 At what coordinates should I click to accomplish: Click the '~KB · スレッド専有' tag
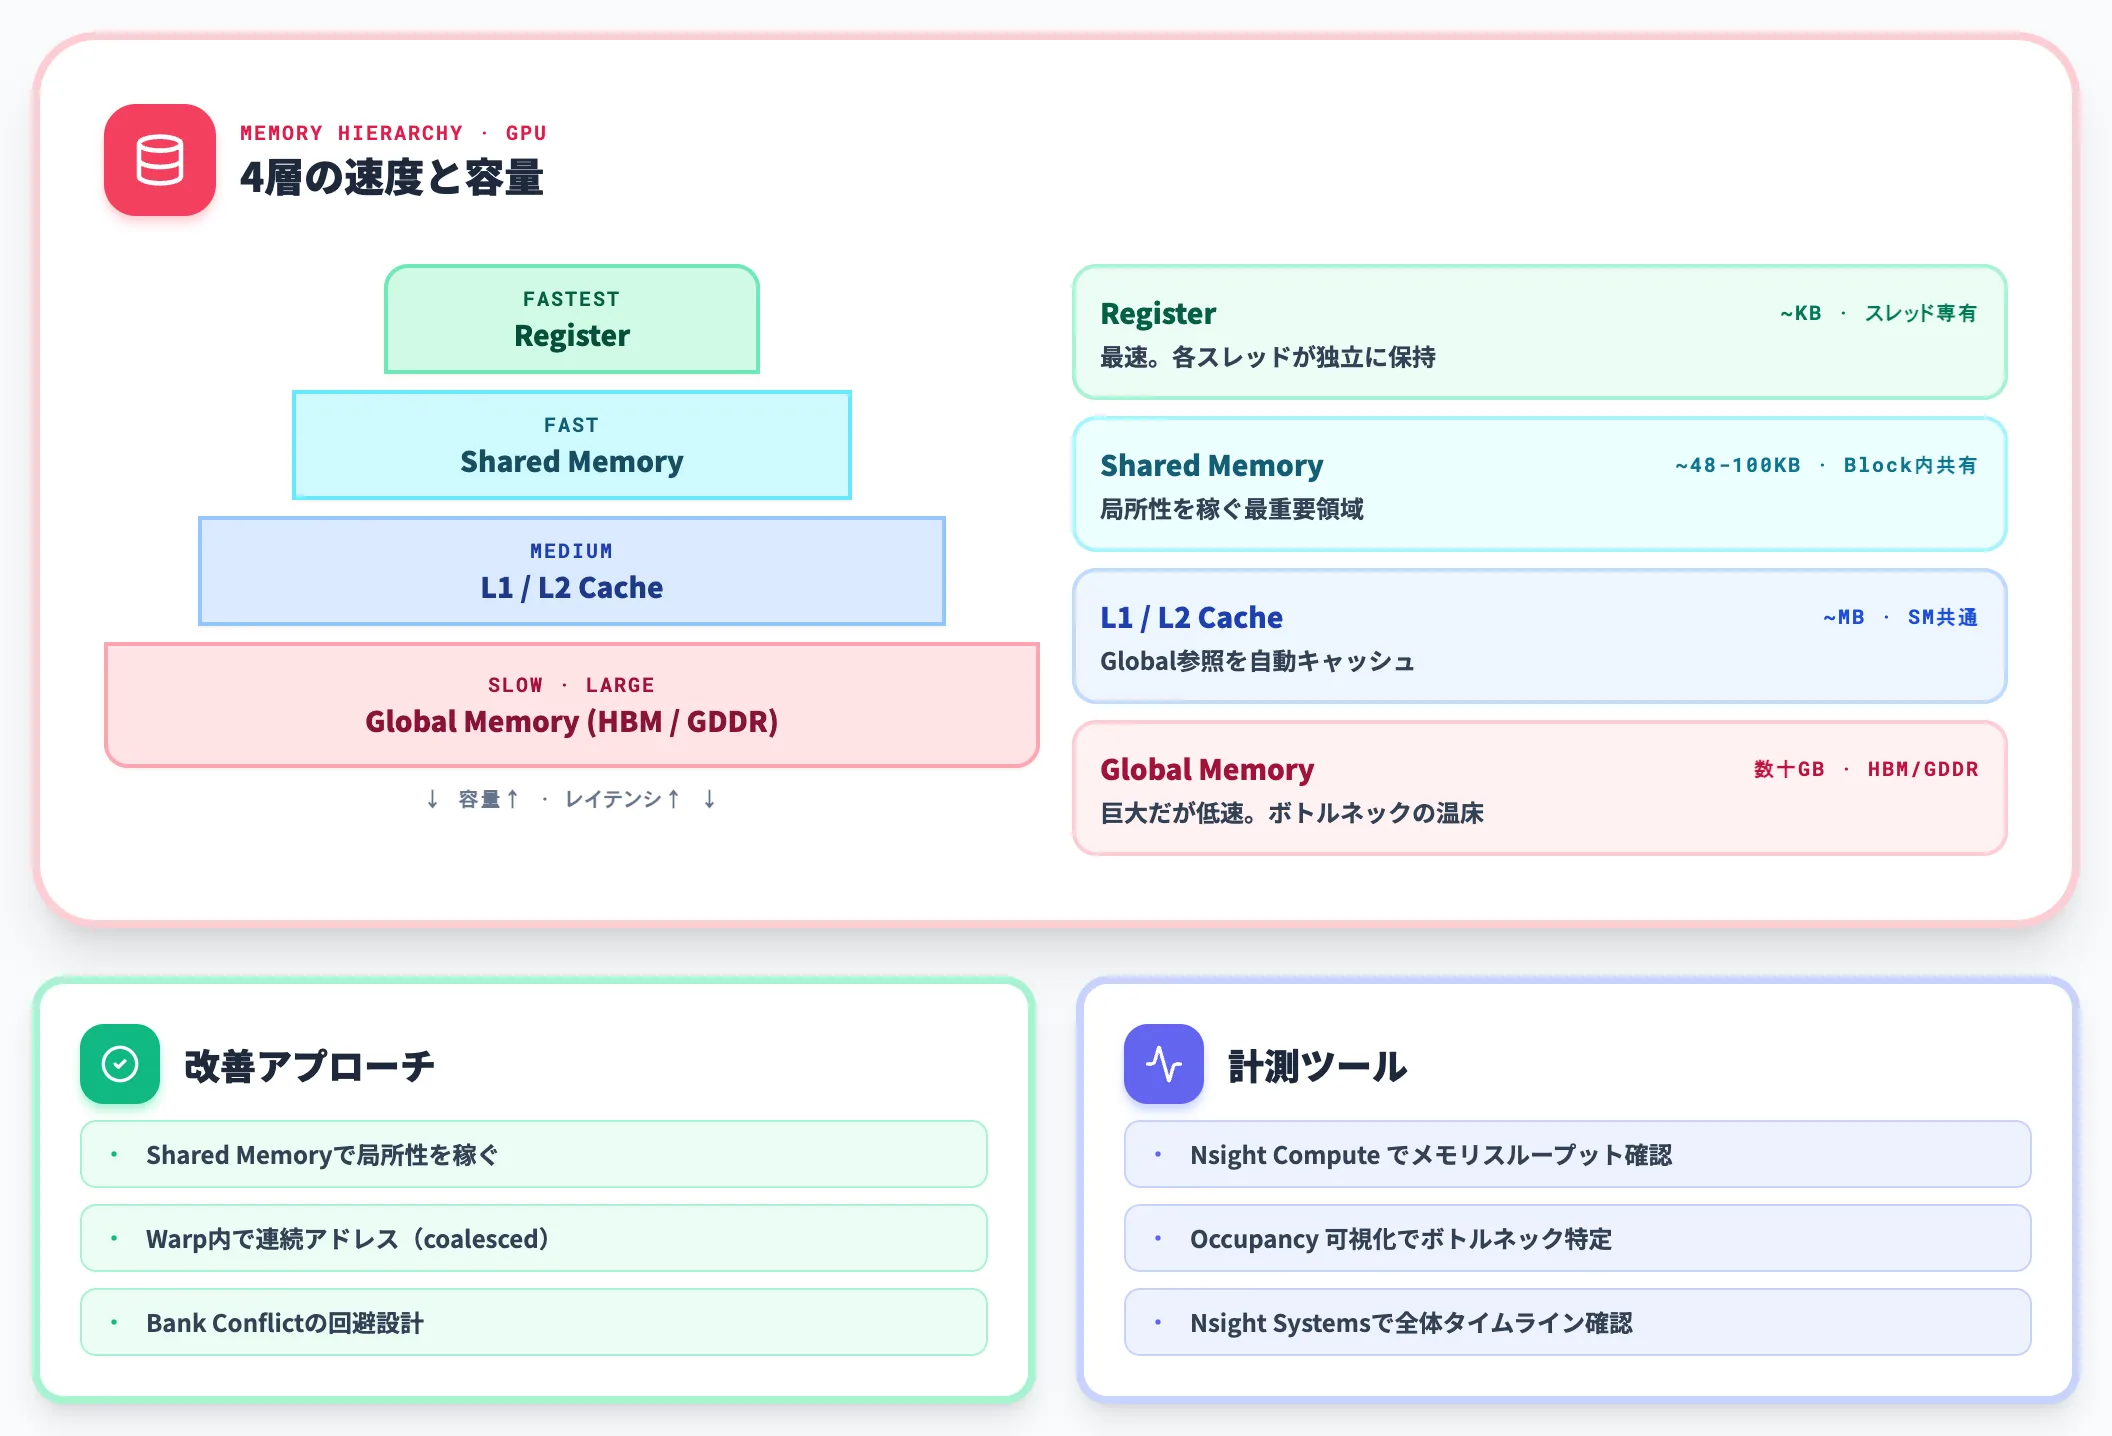(1879, 313)
